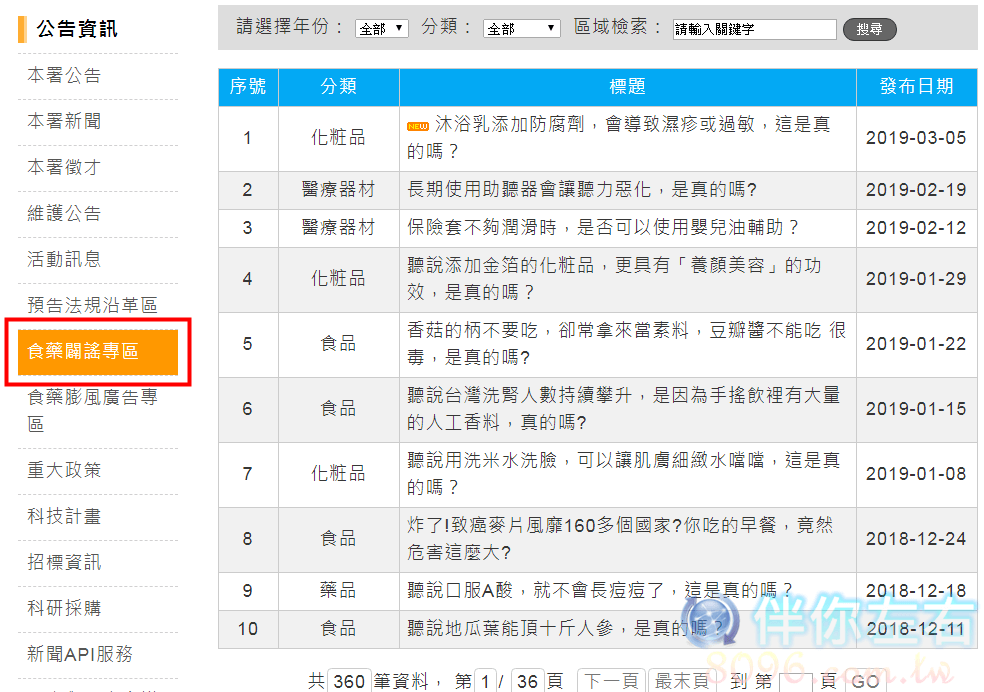
Task: Go to 科研採購 in the sidebar
Action: [x=64, y=607]
